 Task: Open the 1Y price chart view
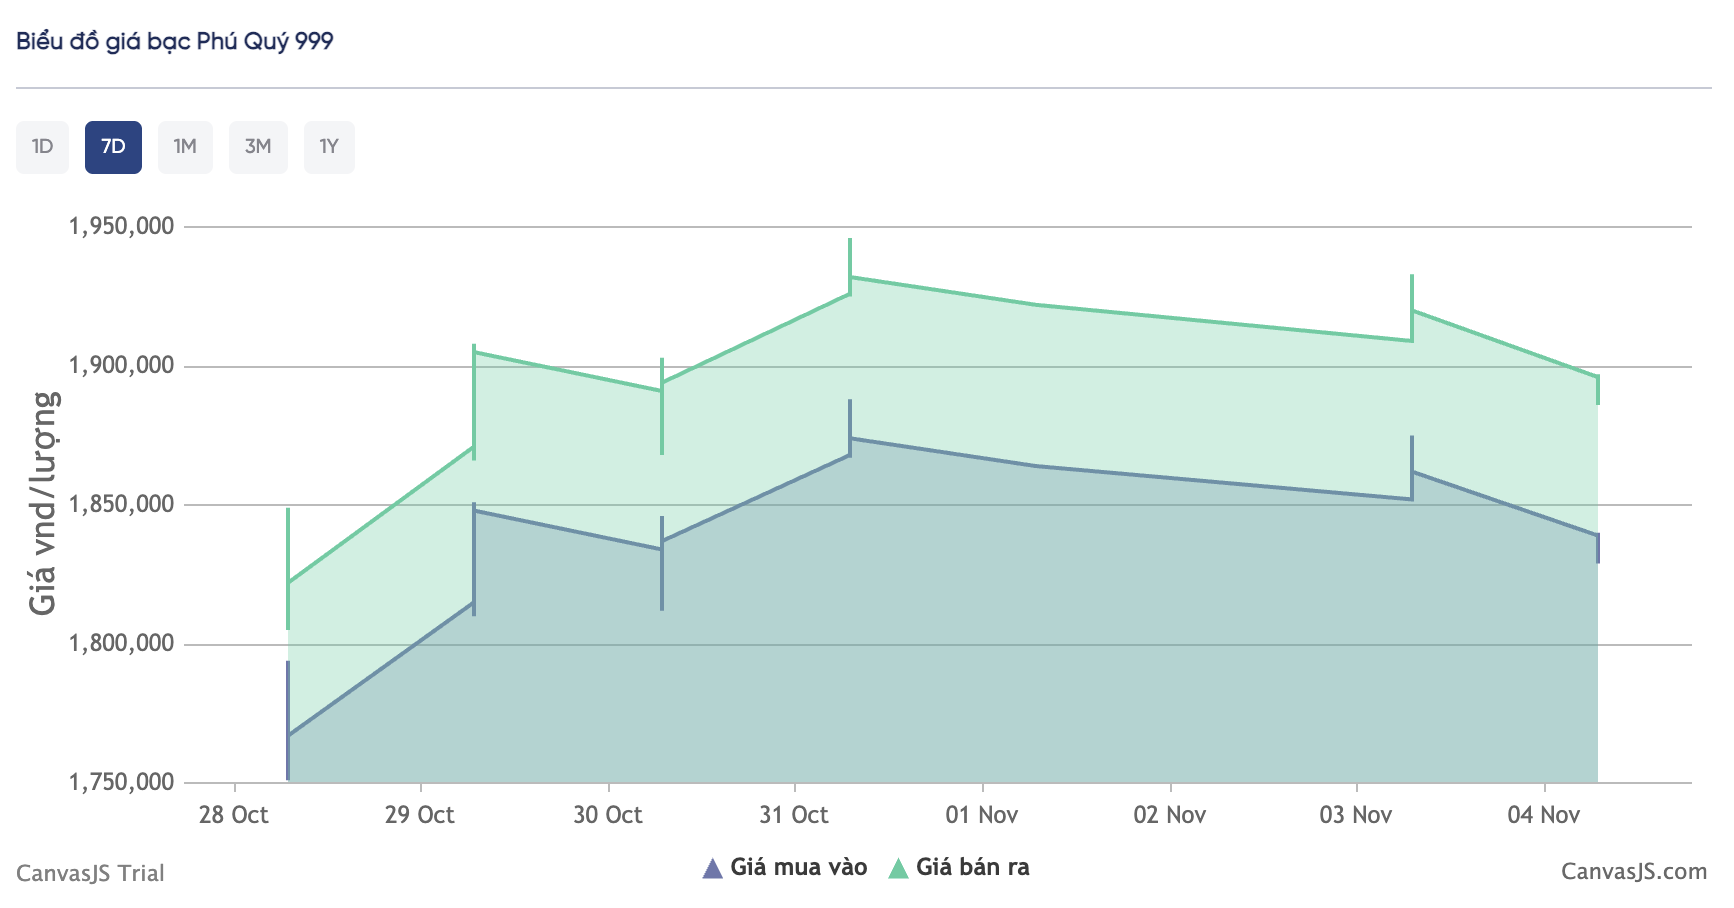[x=329, y=147]
